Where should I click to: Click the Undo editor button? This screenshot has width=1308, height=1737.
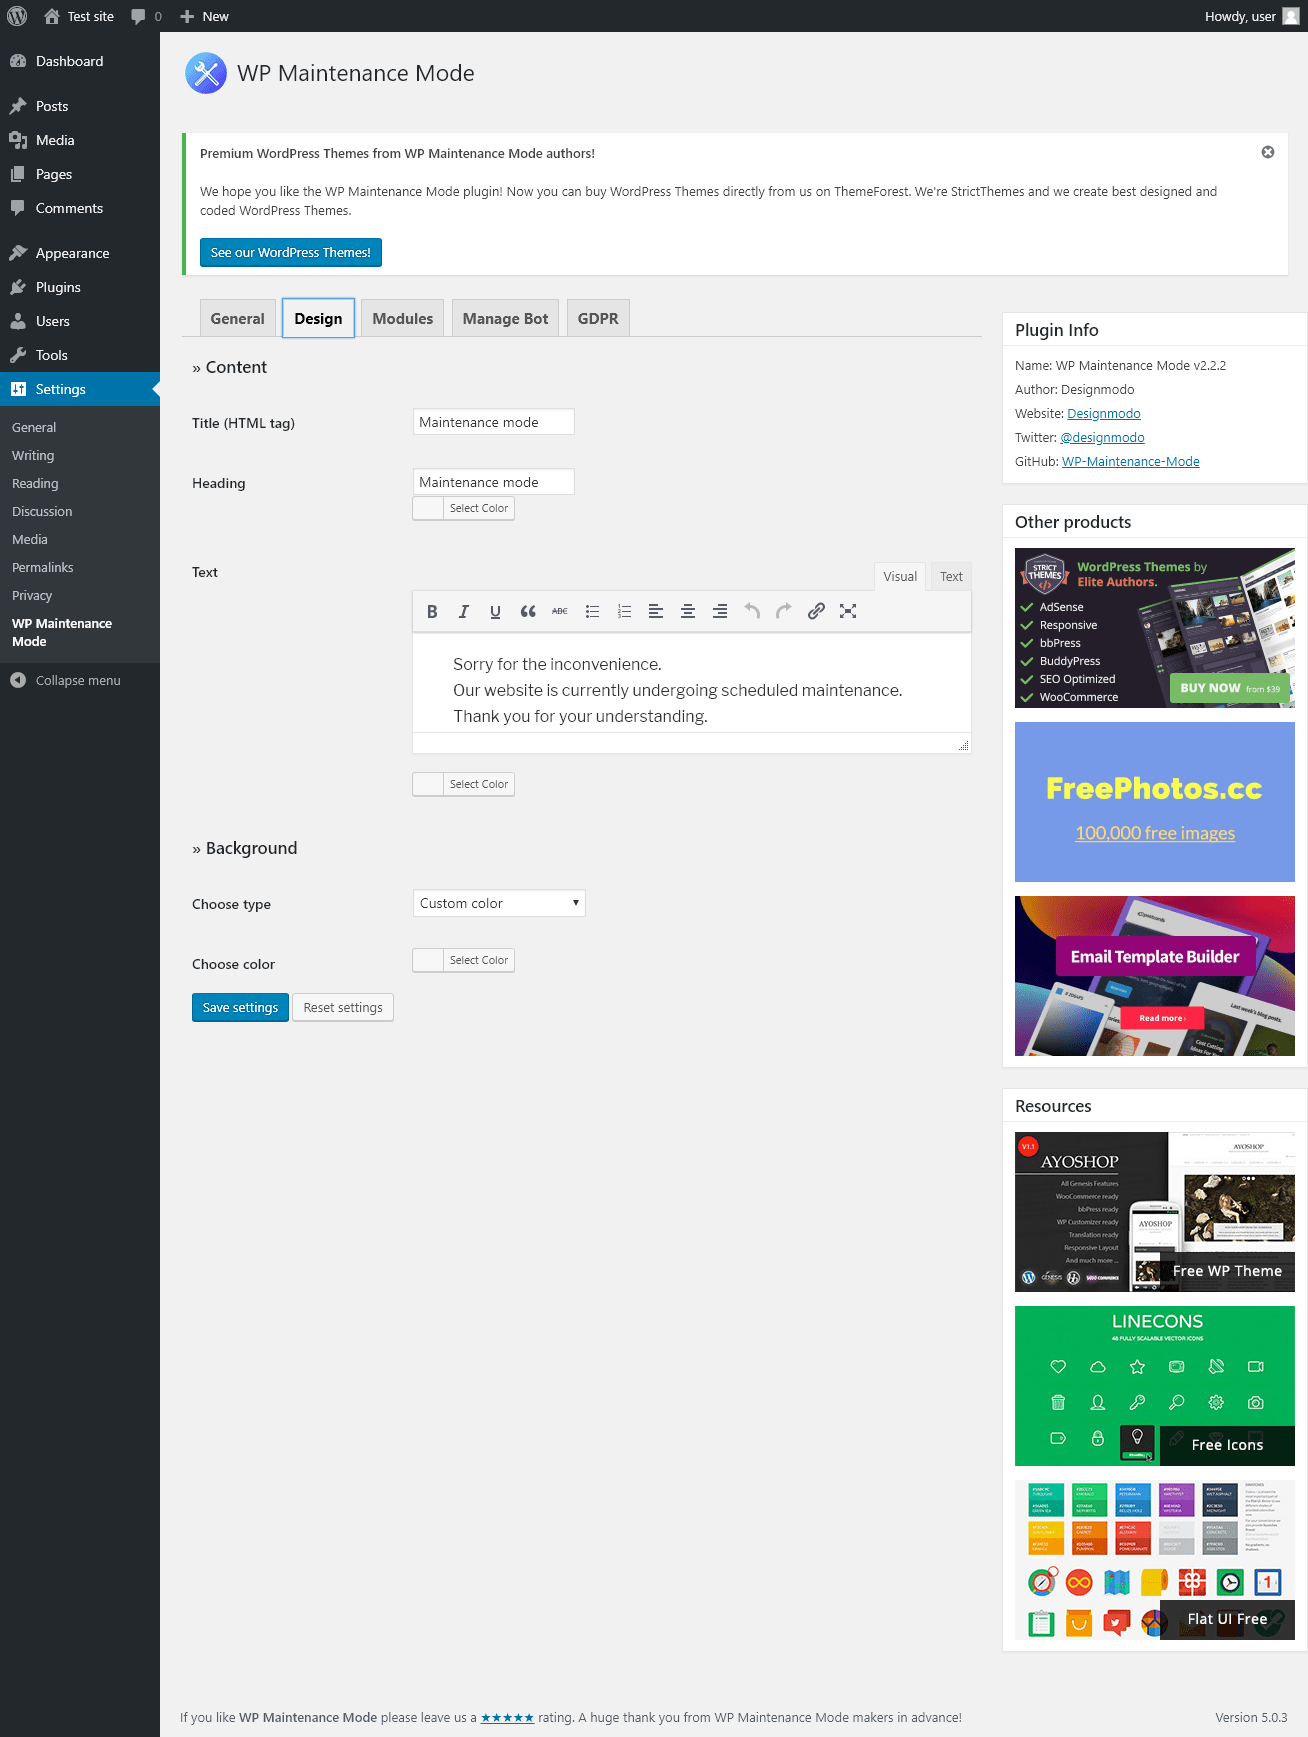752,611
